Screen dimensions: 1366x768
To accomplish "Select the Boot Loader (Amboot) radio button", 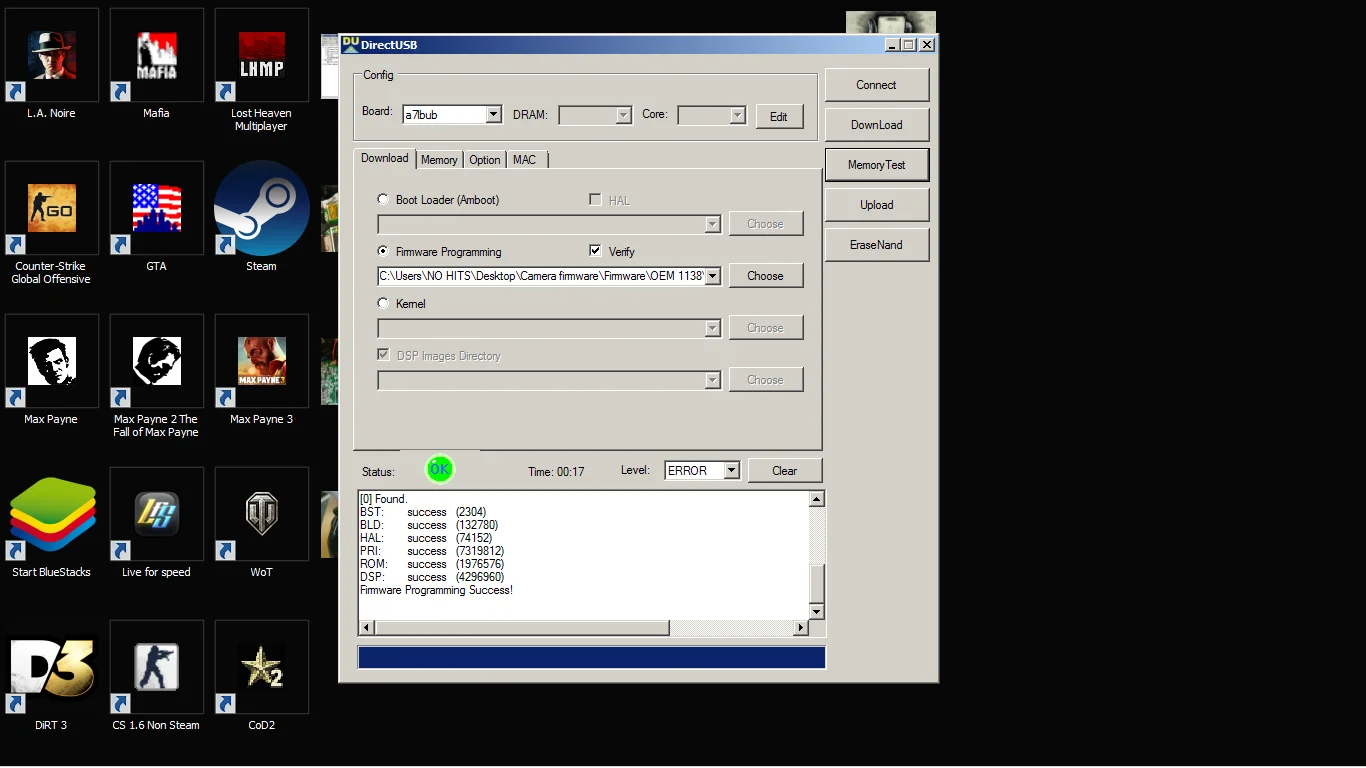I will coord(383,200).
